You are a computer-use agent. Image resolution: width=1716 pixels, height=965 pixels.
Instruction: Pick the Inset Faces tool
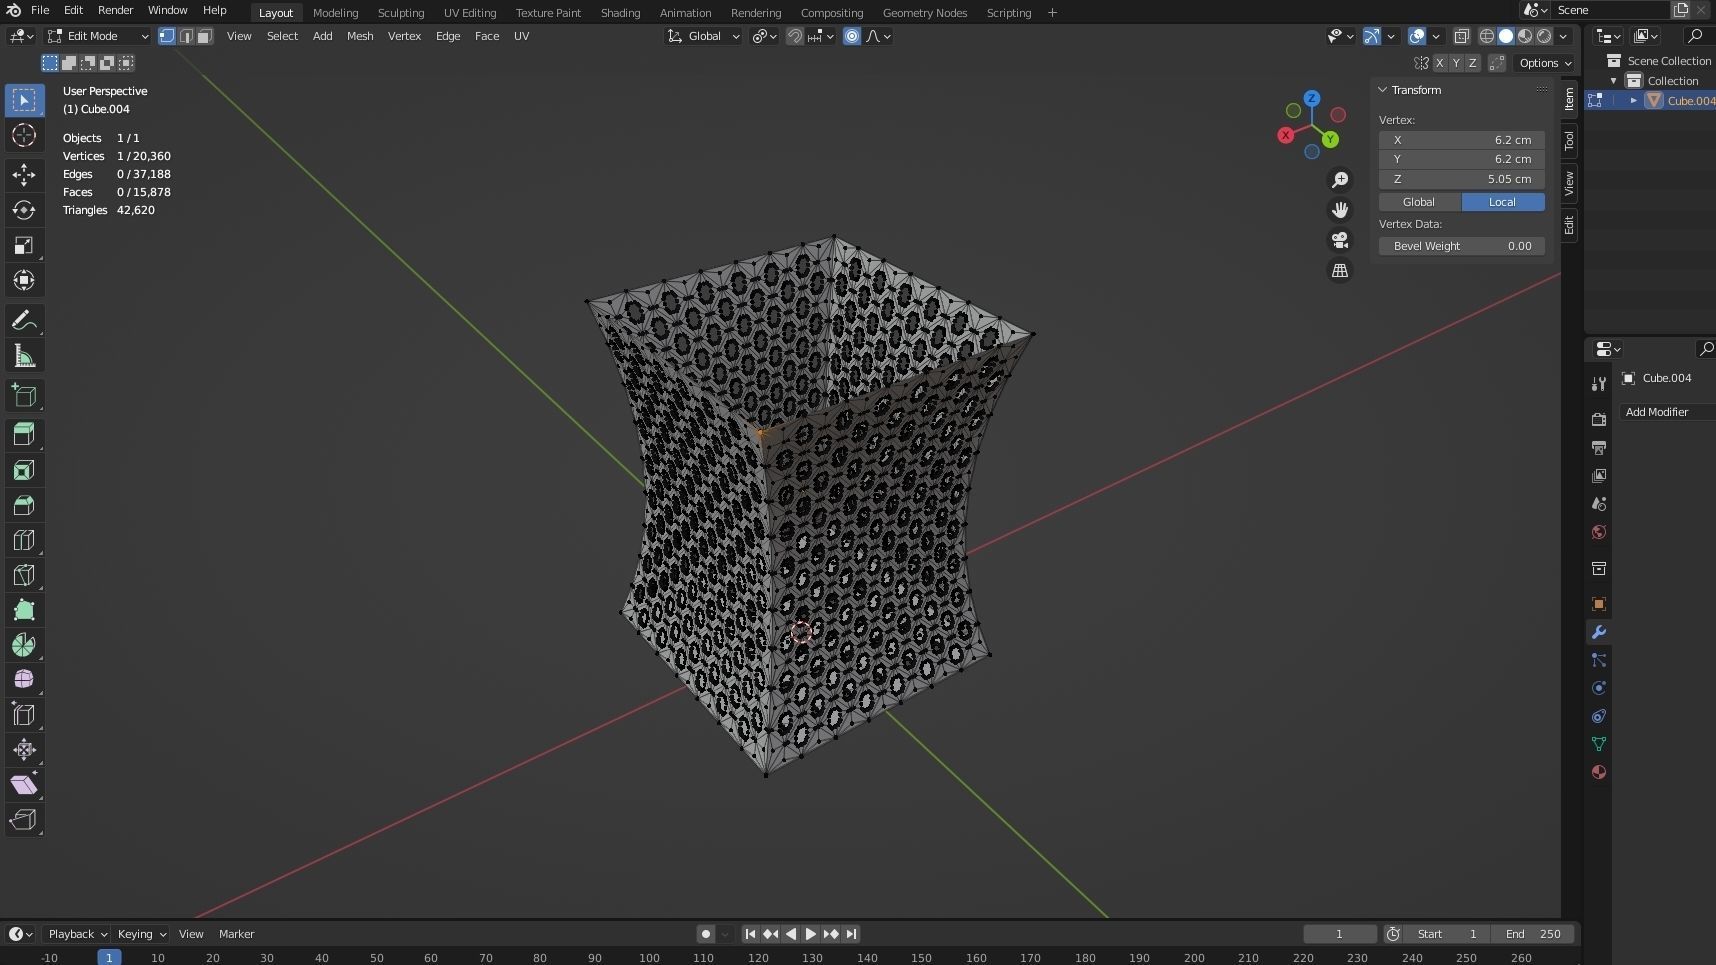pyautogui.click(x=24, y=470)
